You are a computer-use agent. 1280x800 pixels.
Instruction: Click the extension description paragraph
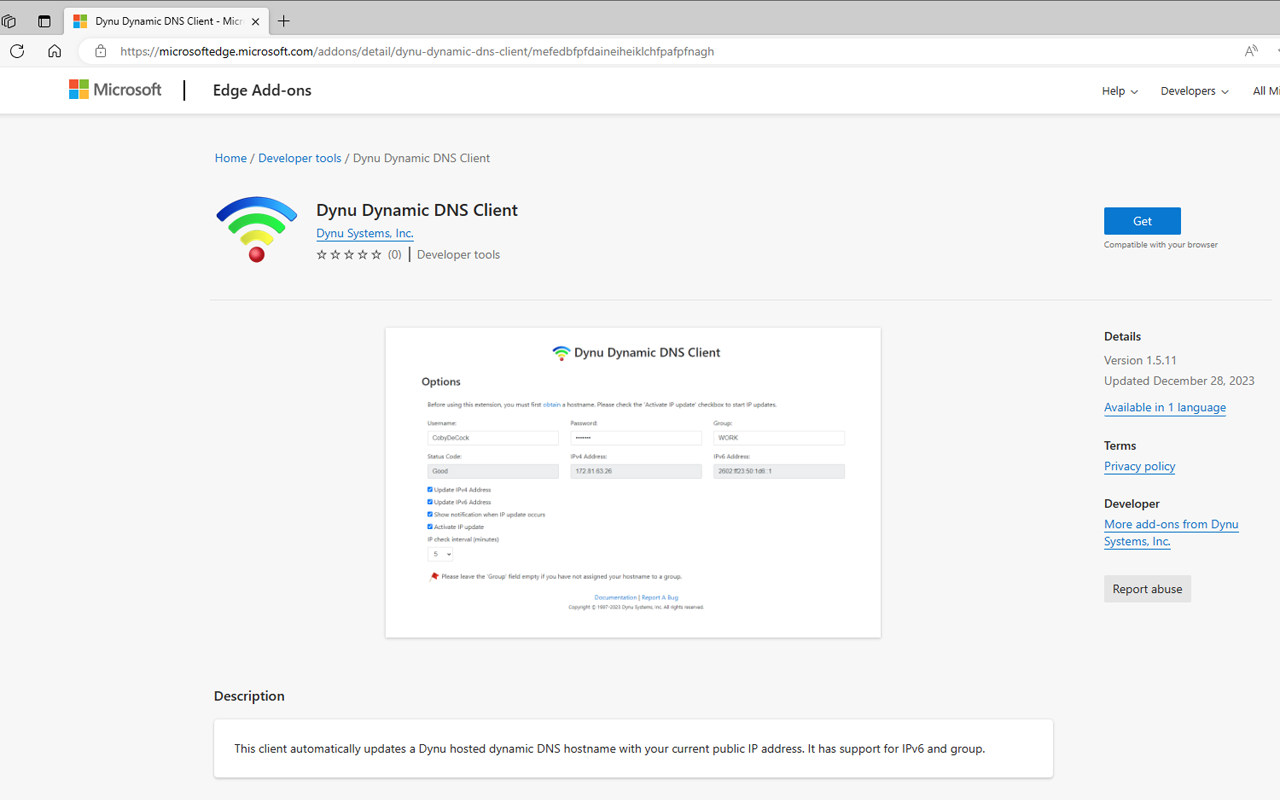pyautogui.click(x=609, y=748)
